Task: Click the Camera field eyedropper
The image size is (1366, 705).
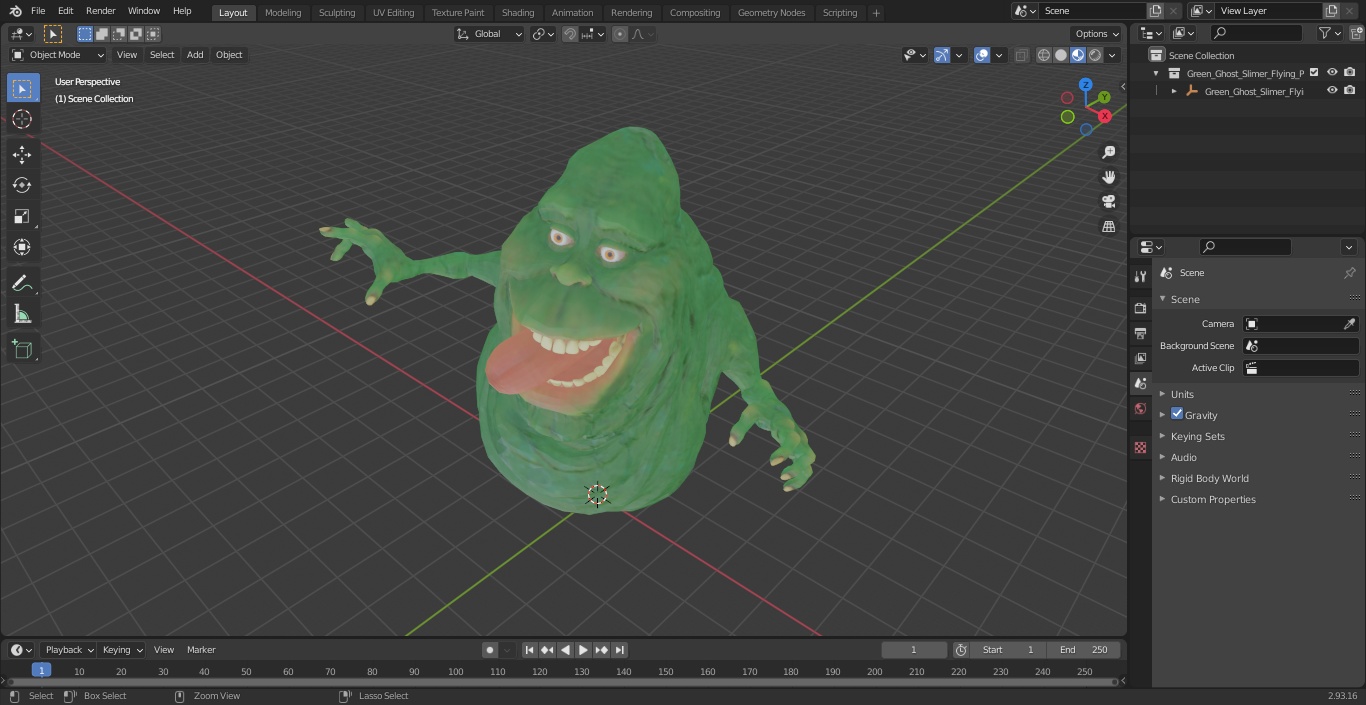Action: click(1349, 324)
